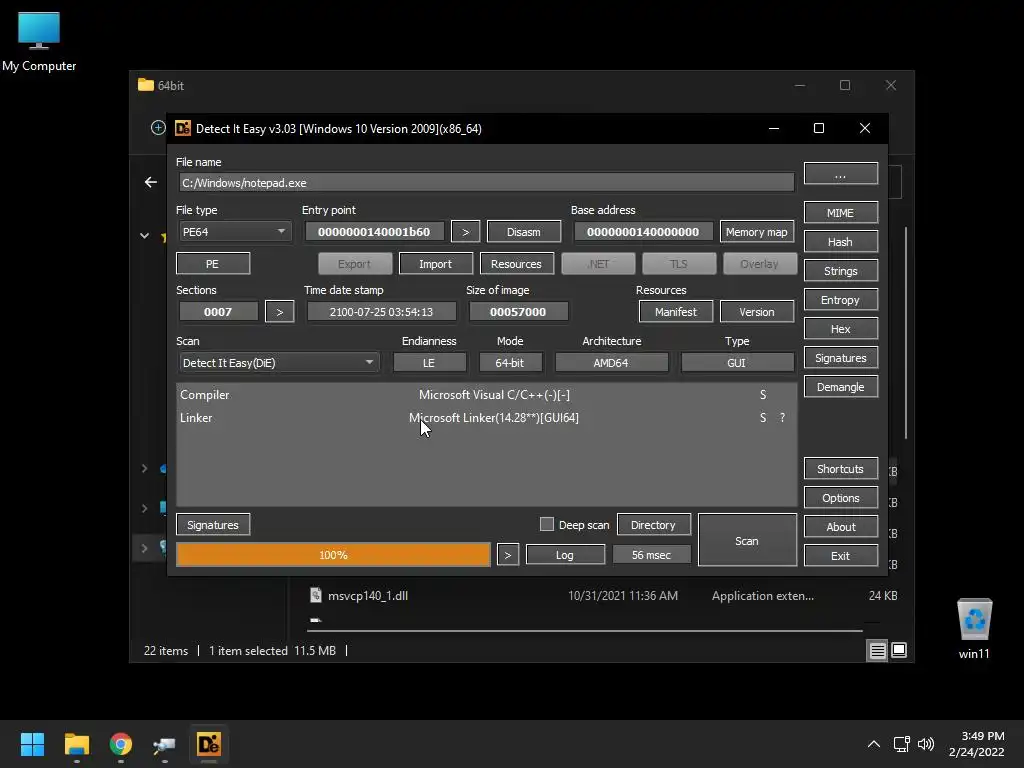
Task: Open the Options dialog
Action: coord(840,498)
